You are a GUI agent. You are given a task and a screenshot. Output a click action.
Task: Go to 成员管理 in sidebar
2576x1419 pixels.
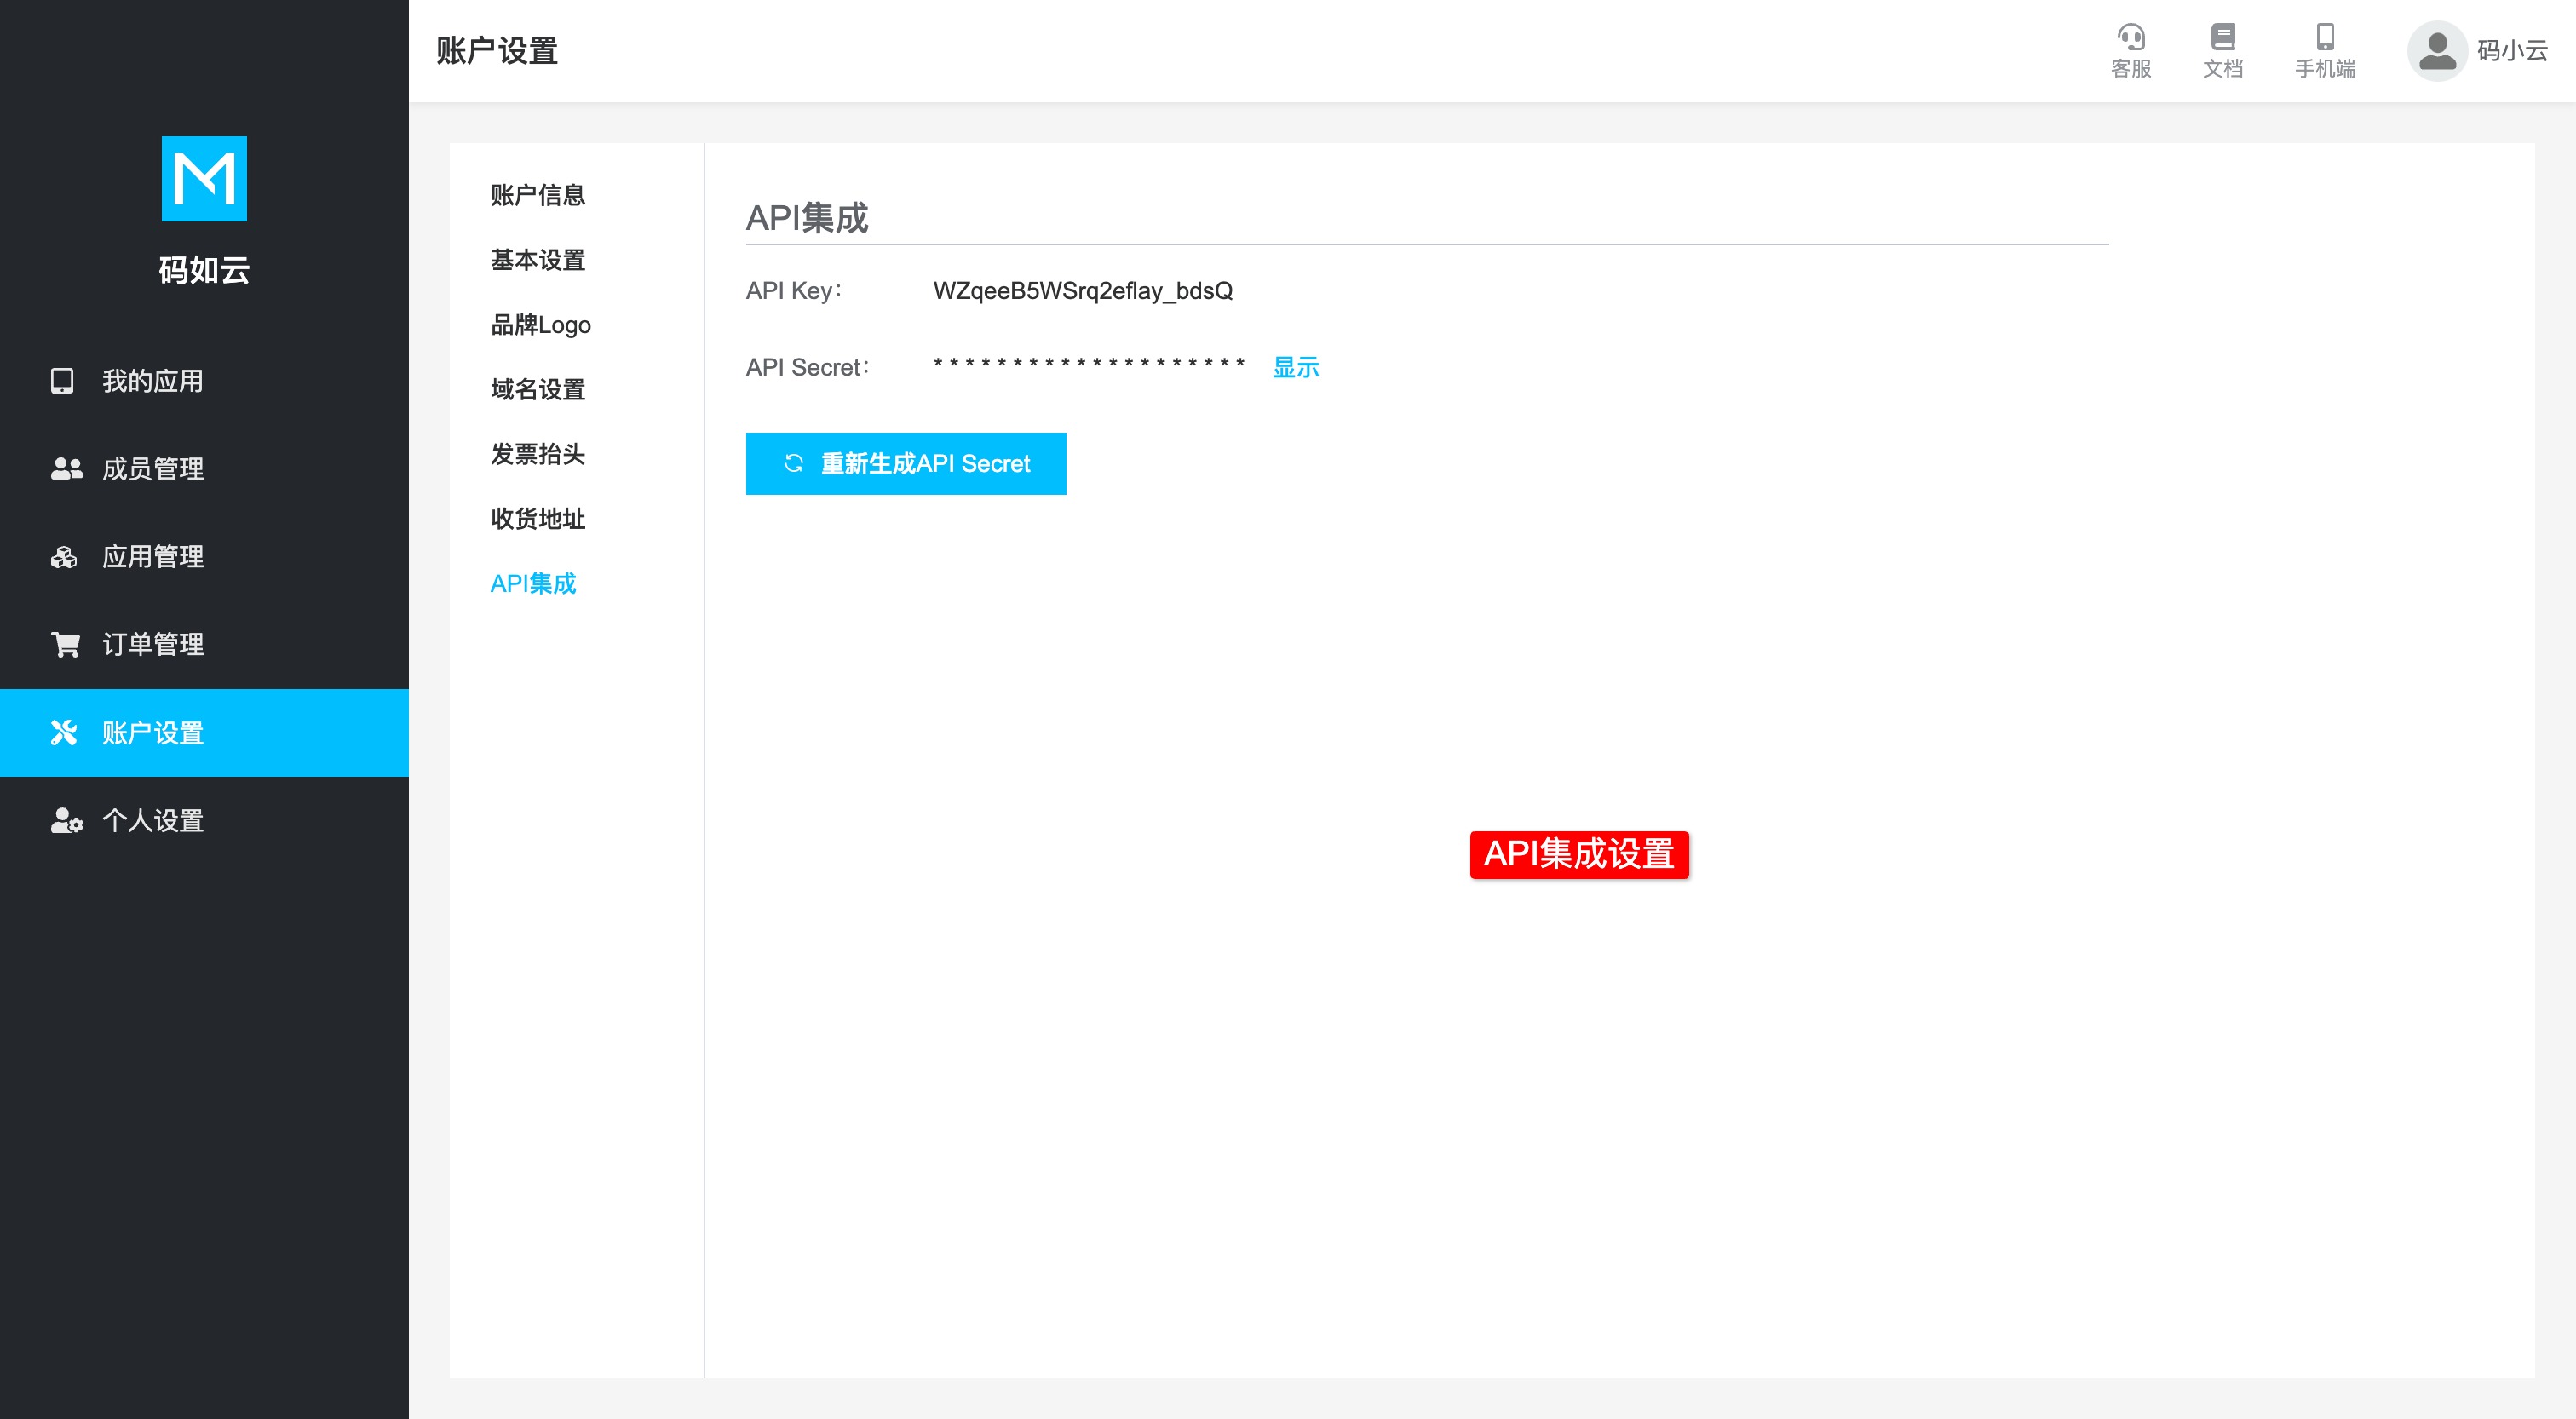[x=204, y=469]
